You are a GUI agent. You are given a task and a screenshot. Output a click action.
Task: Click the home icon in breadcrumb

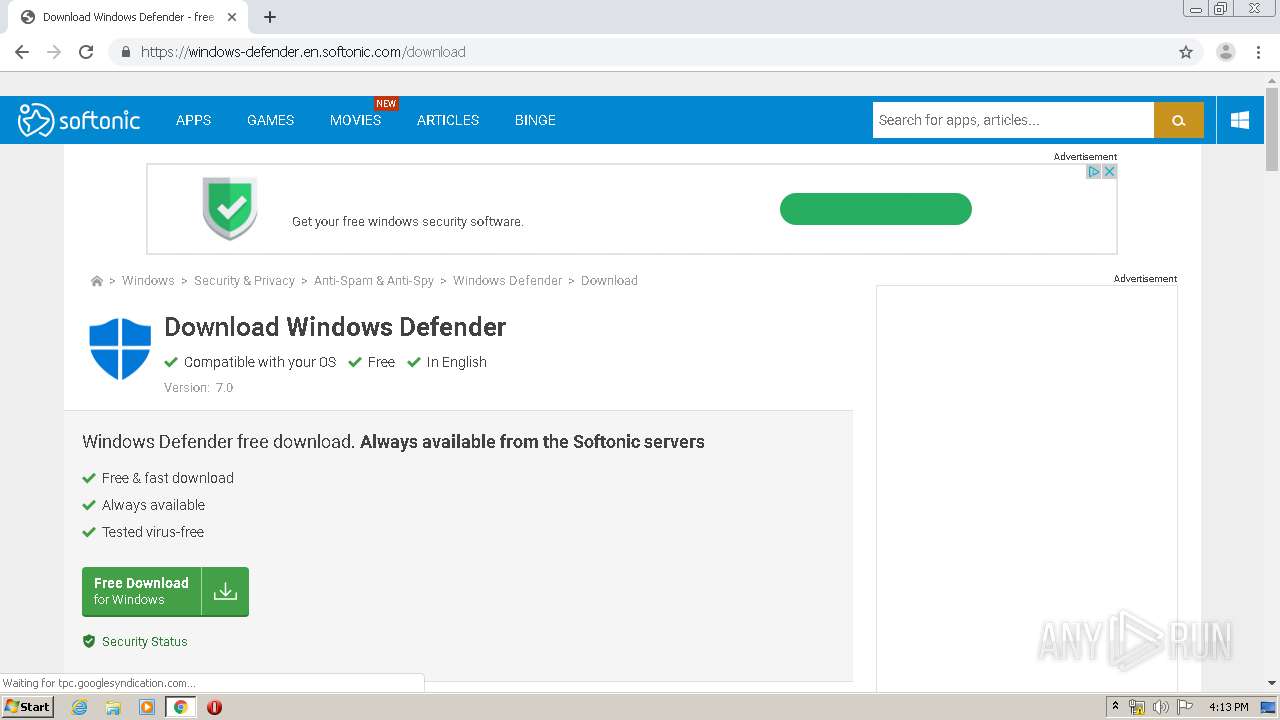pyautogui.click(x=97, y=281)
